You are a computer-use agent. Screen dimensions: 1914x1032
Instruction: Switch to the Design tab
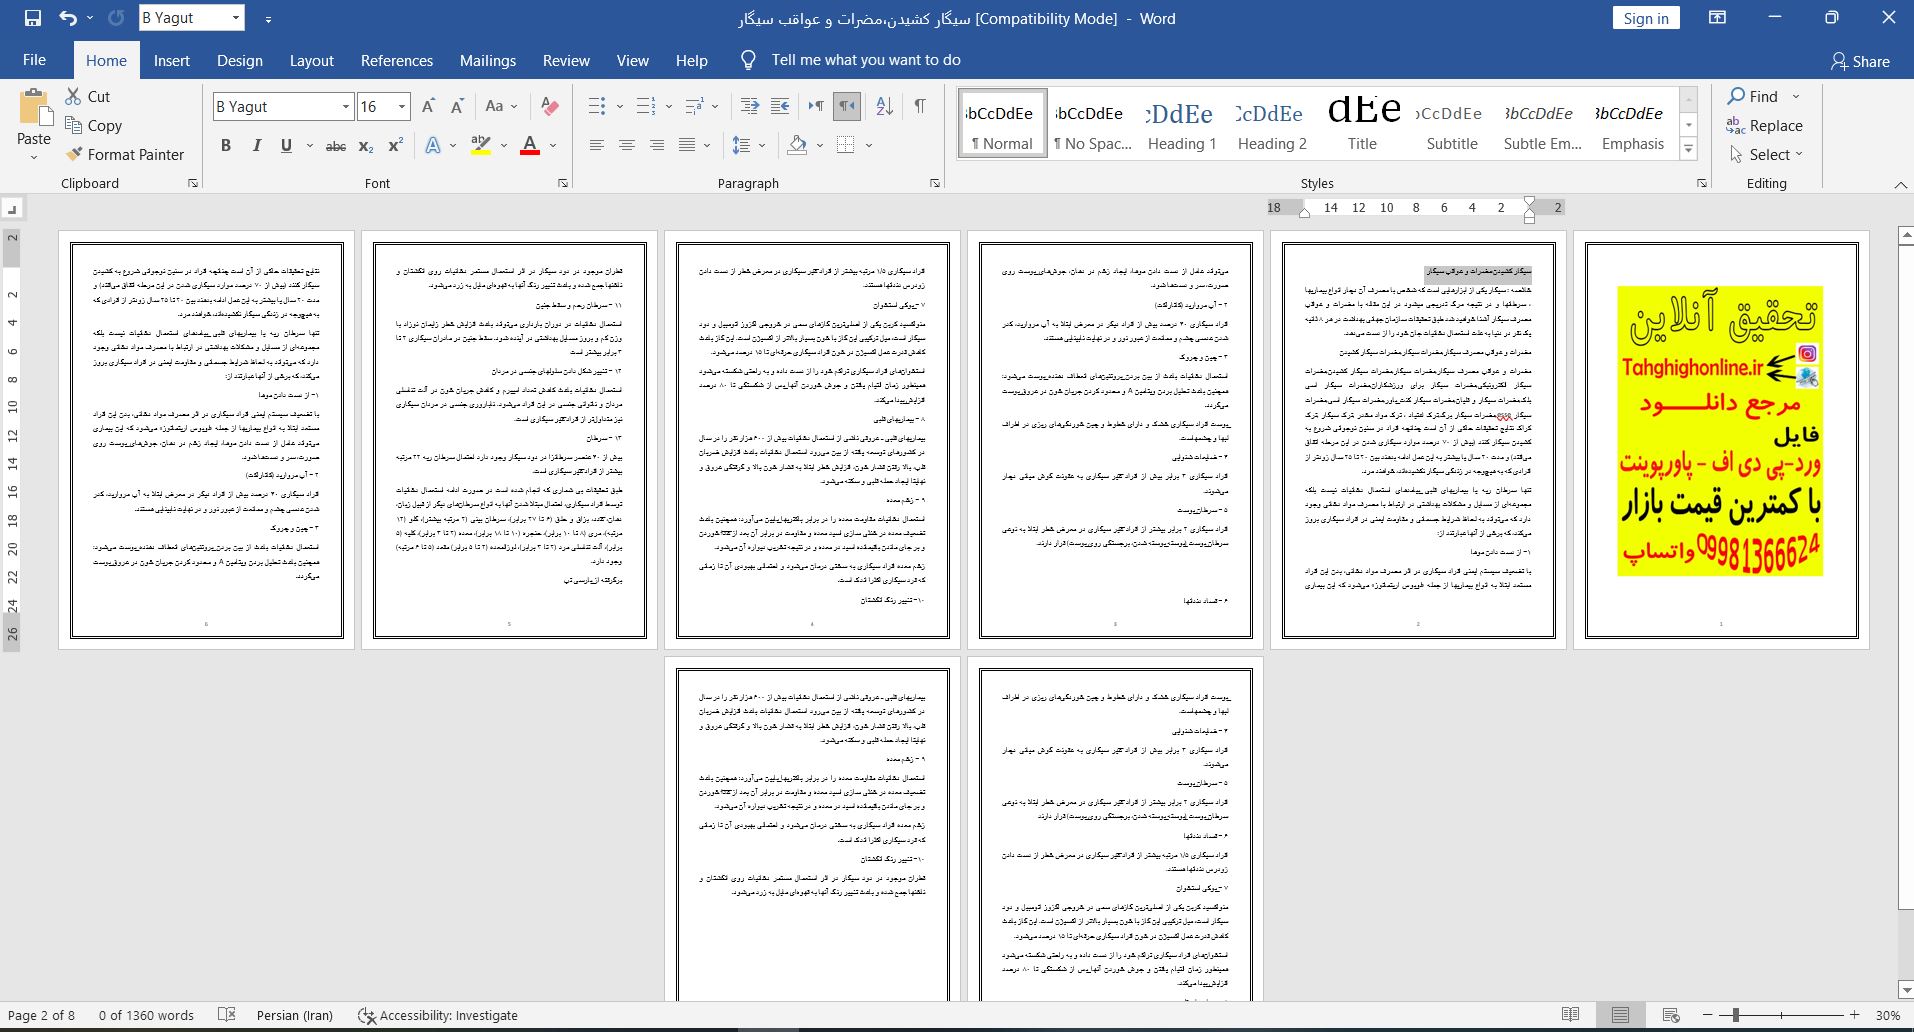tap(240, 60)
